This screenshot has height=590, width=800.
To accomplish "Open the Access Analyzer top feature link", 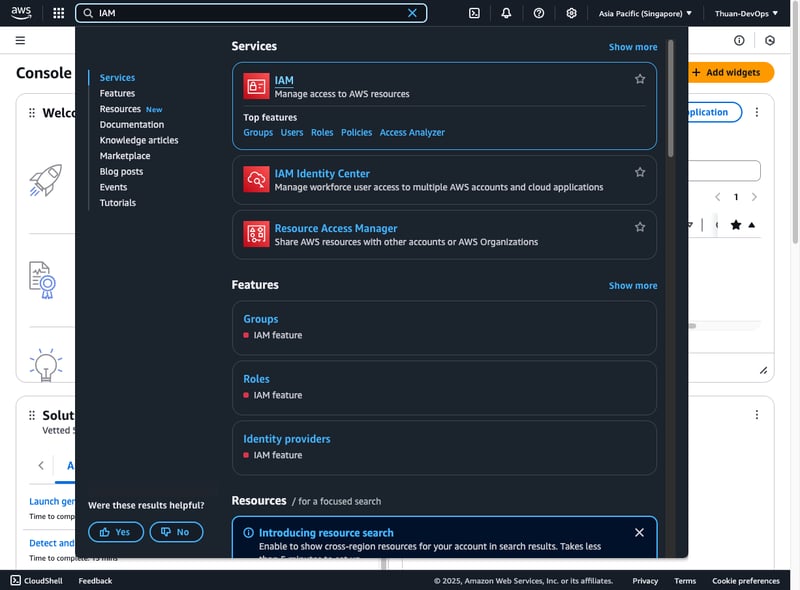I will [x=412, y=132].
